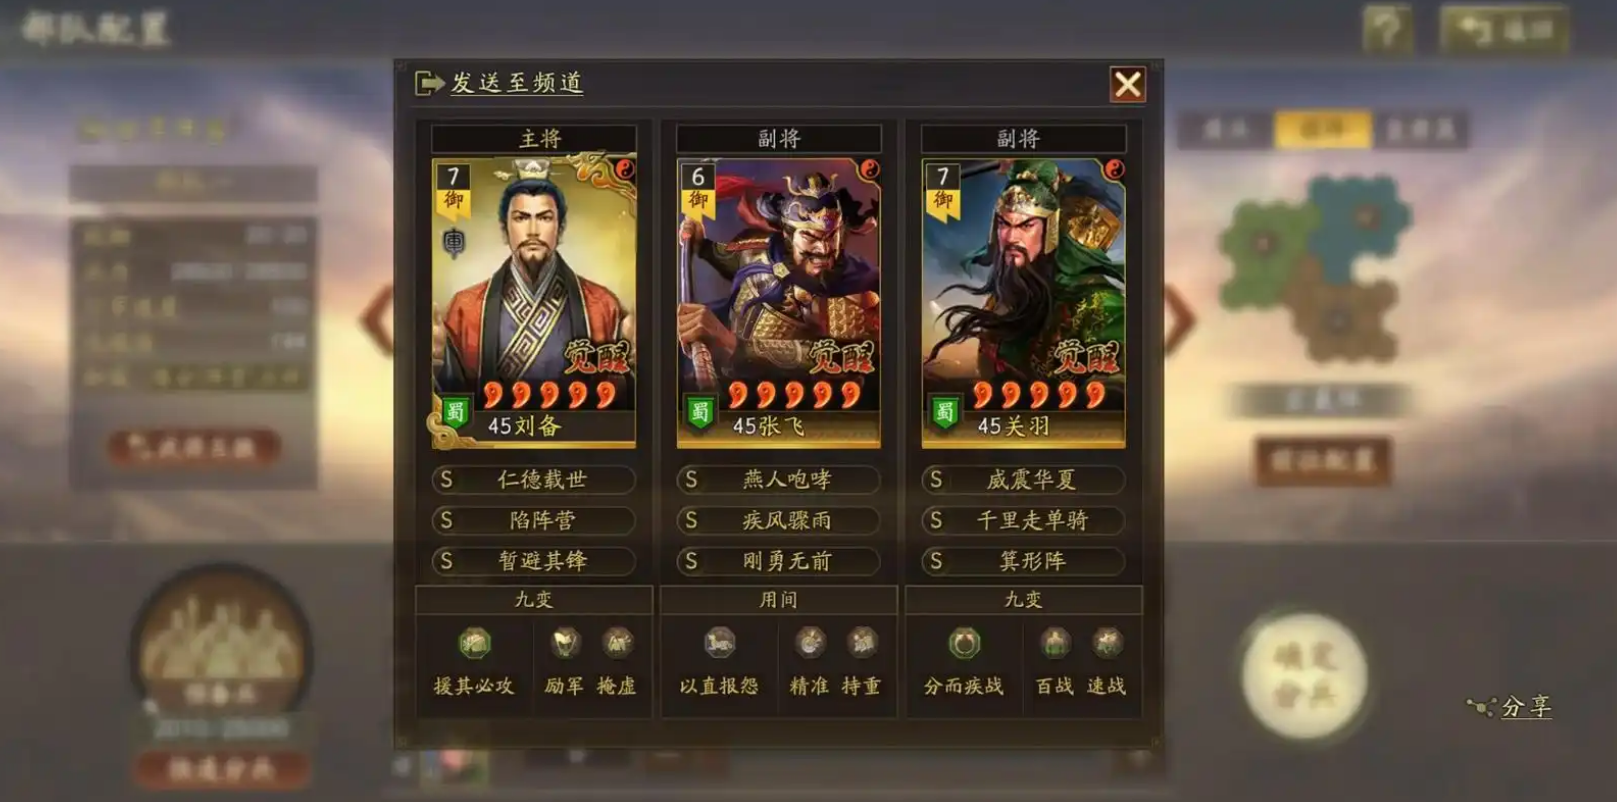
Task: Open the 刘备 general card
Action: (x=534, y=302)
